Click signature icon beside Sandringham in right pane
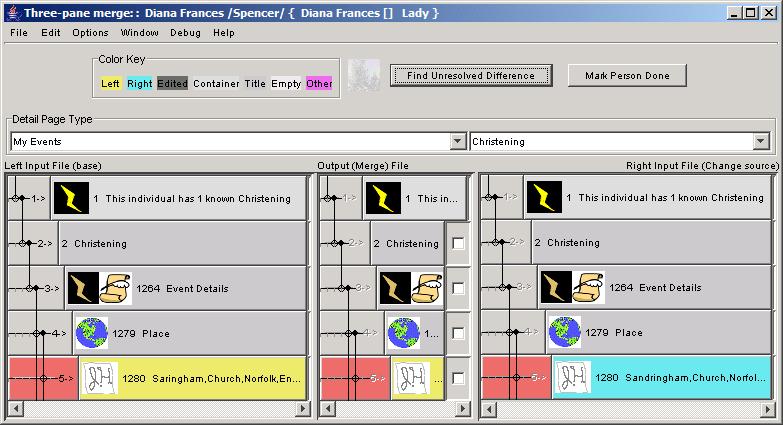Viewport: 783px width, 425px height. [x=573, y=379]
